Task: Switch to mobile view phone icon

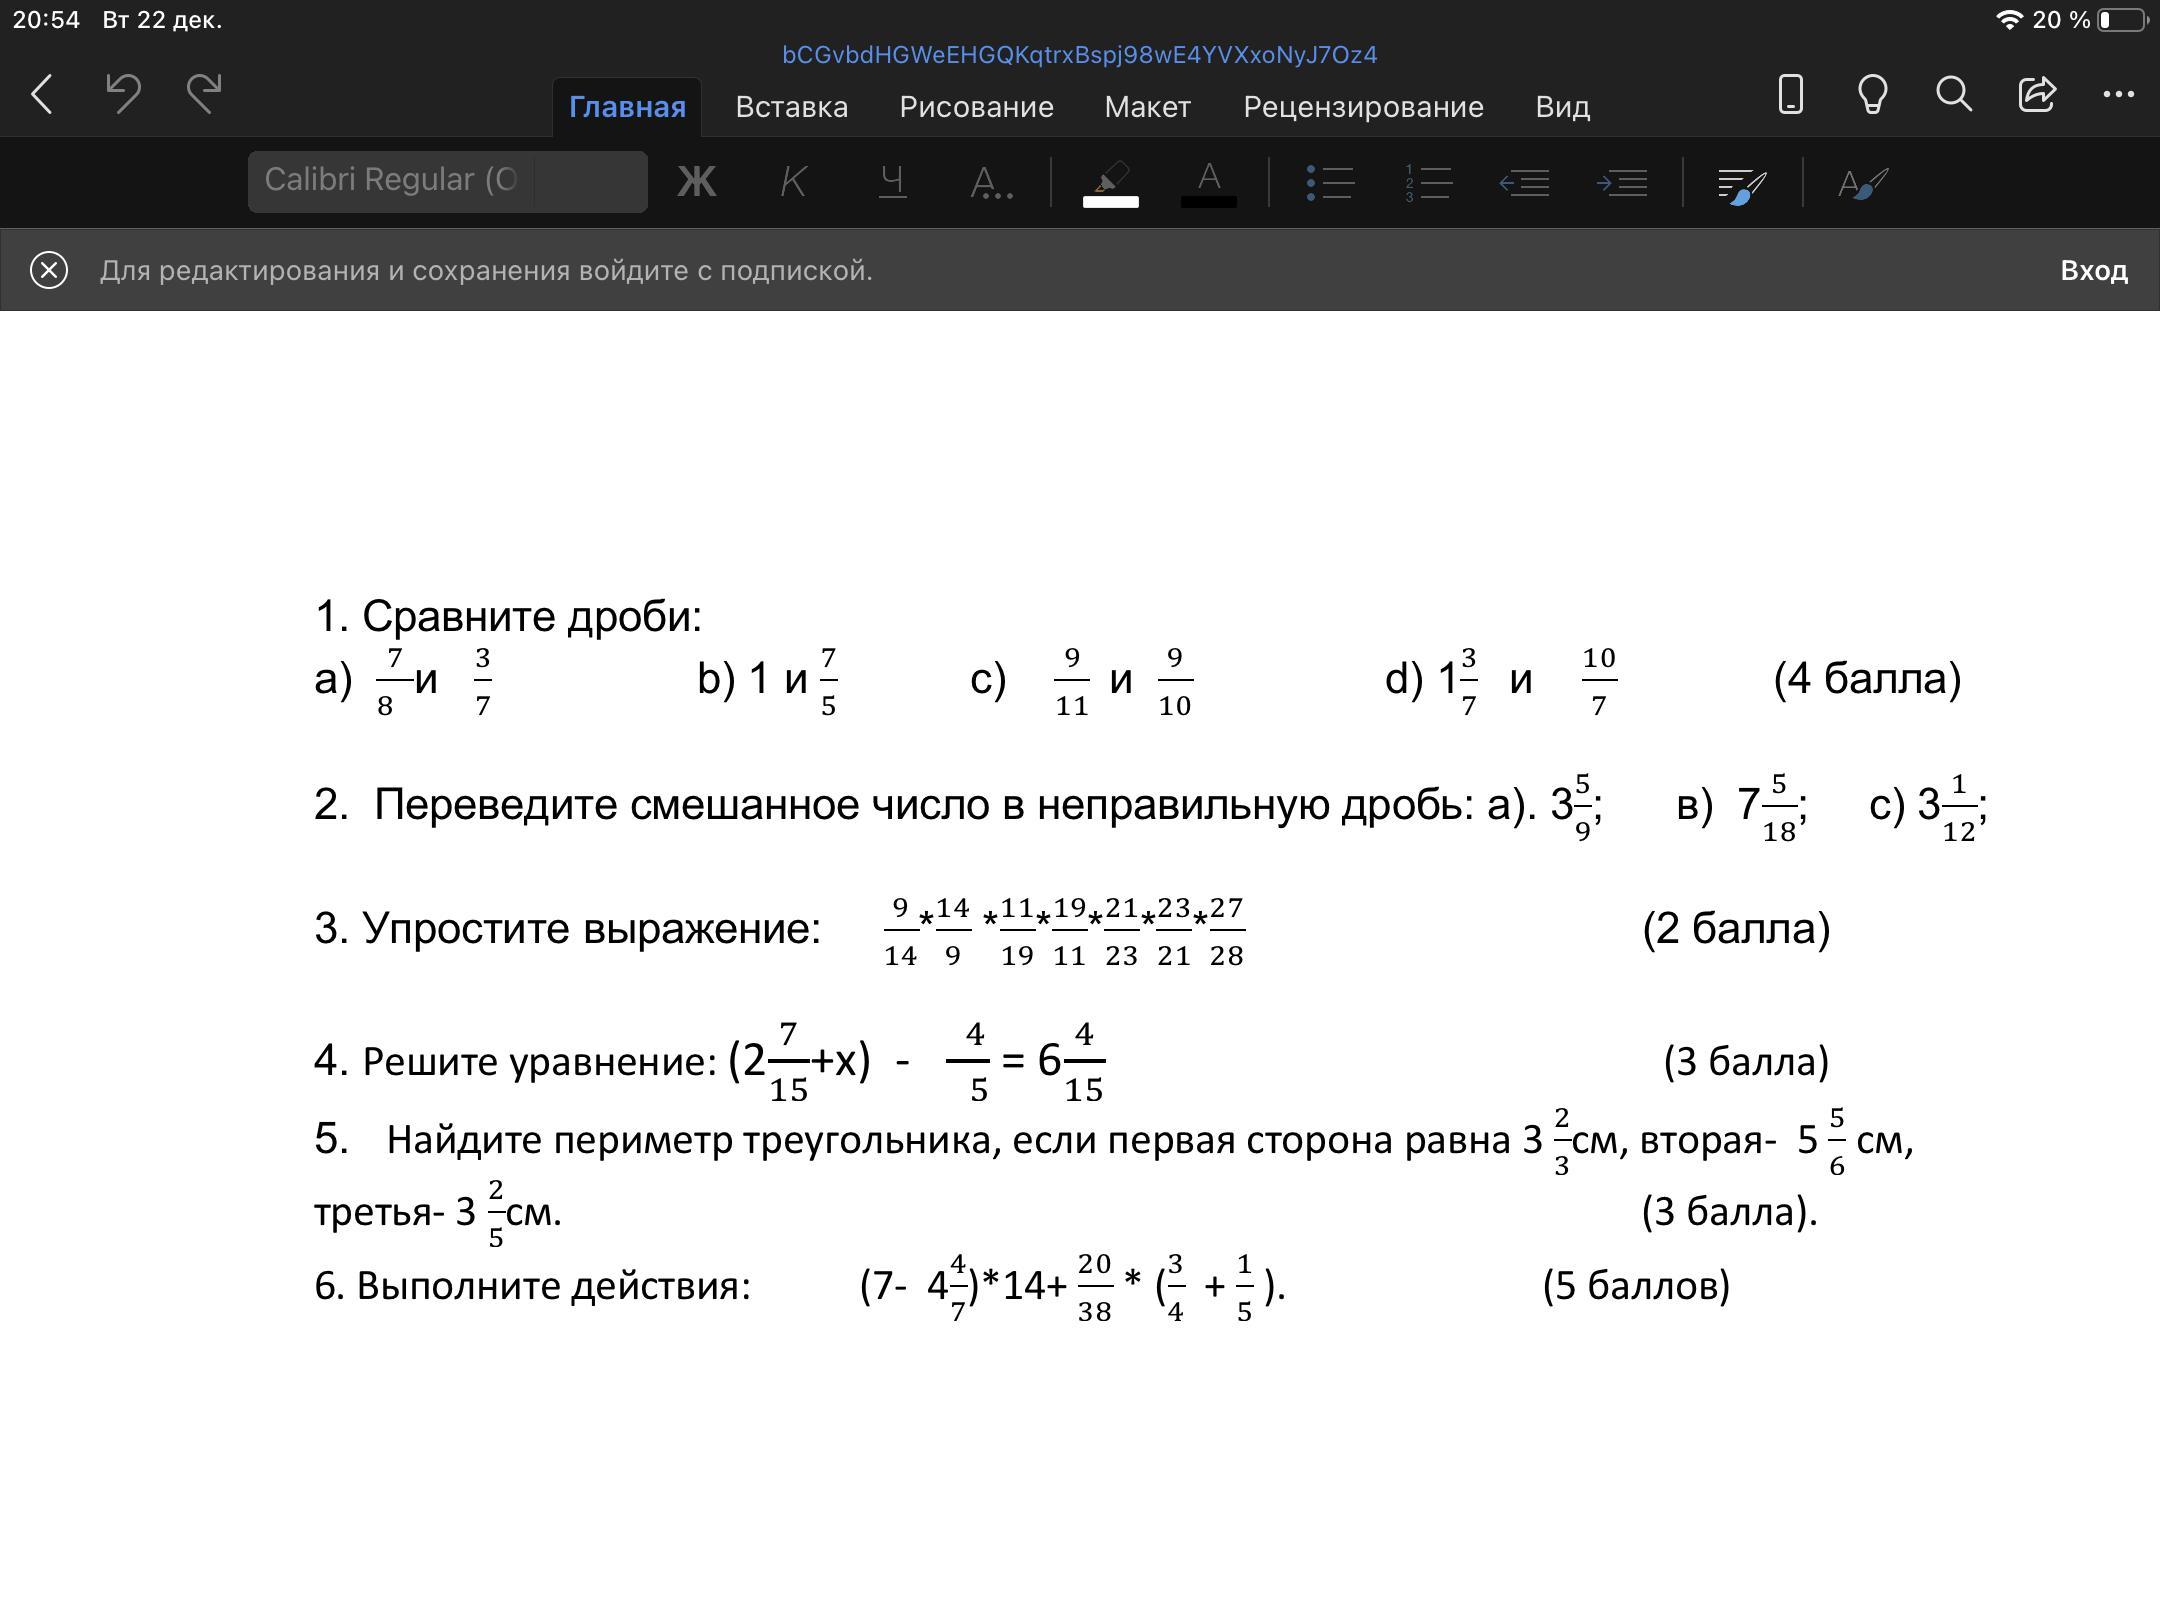Action: click(1790, 94)
